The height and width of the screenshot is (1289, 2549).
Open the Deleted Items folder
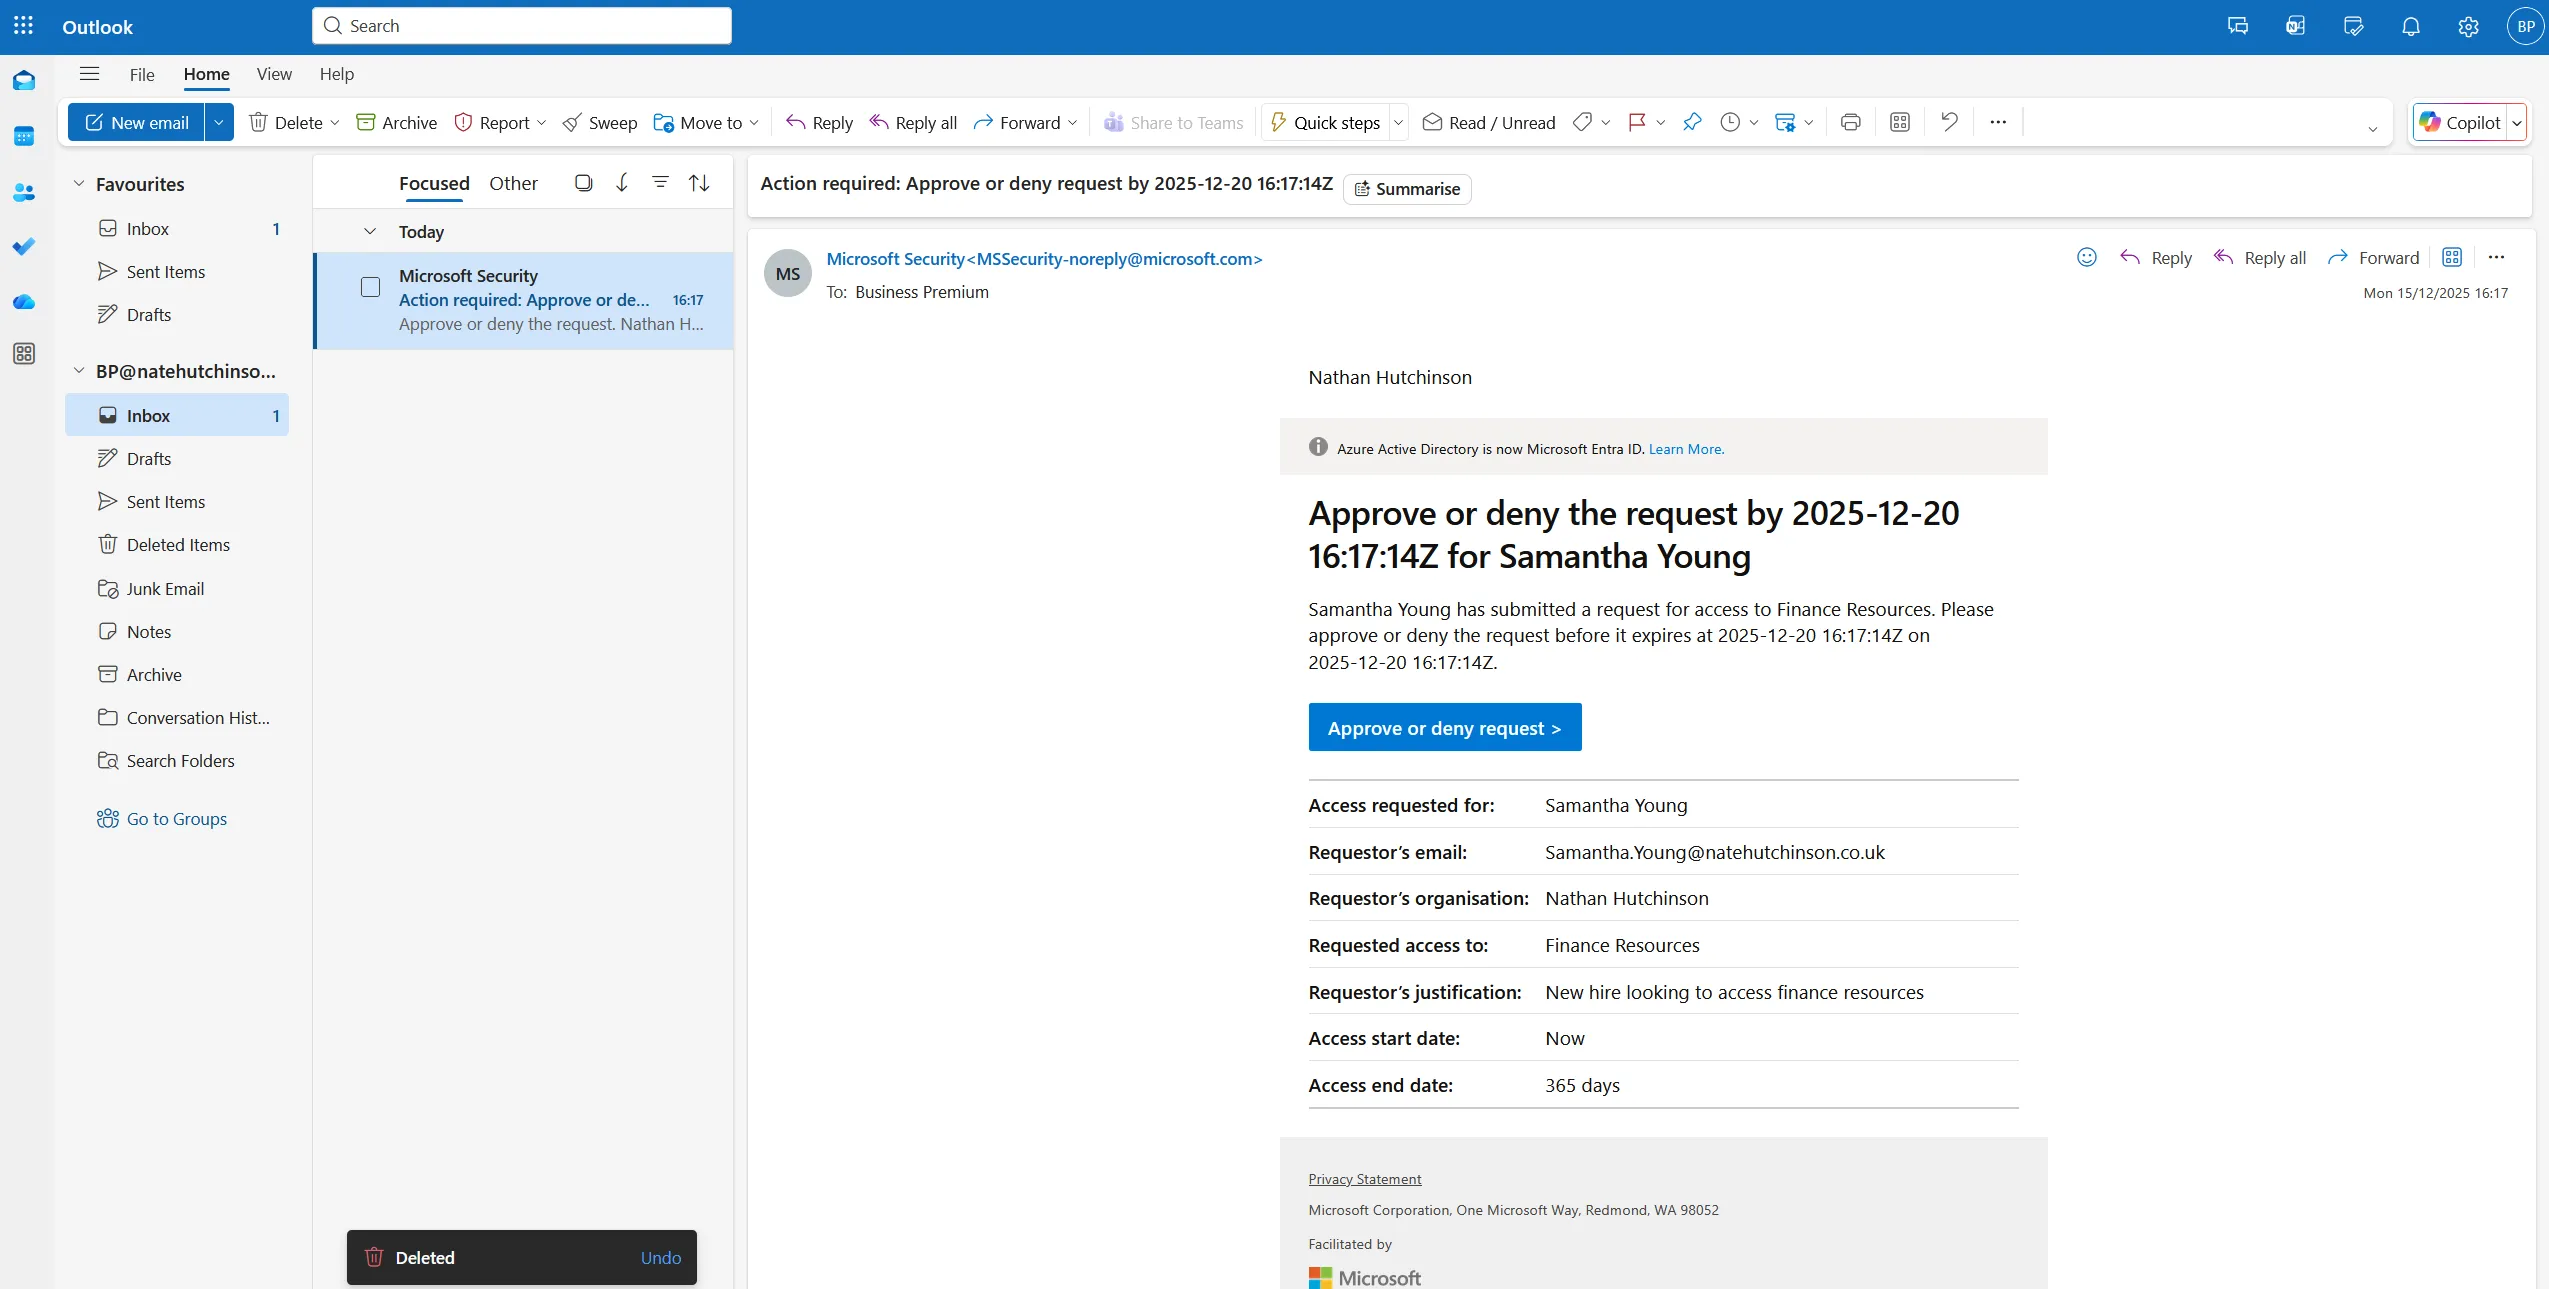177,545
